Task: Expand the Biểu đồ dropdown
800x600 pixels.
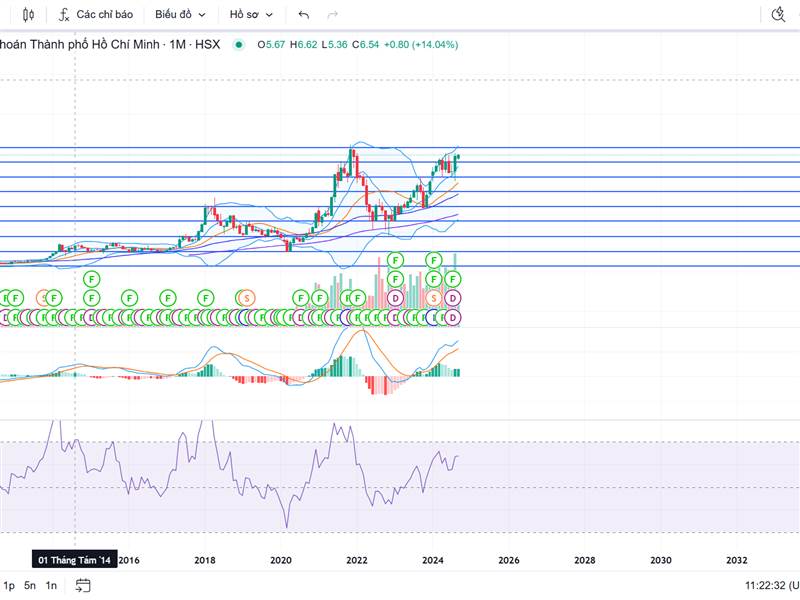Action: (180, 15)
